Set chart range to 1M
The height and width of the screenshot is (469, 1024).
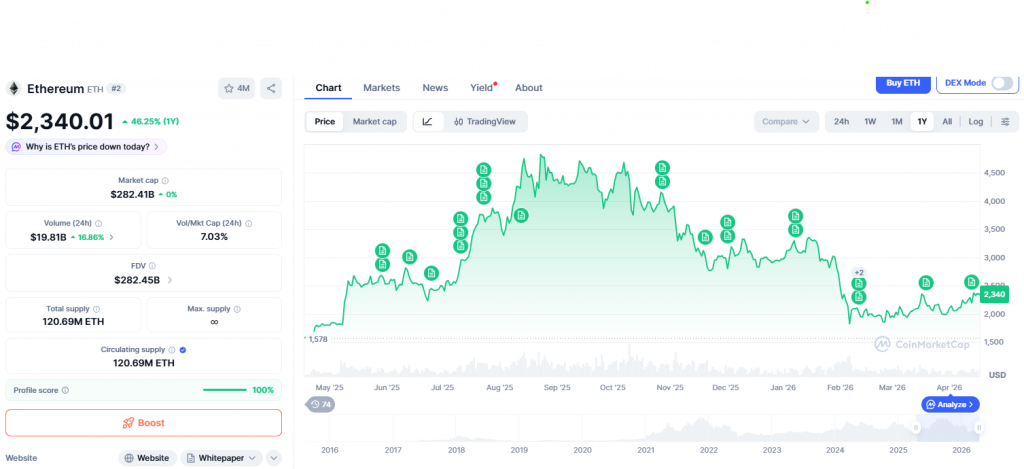pyautogui.click(x=897, y=121)
